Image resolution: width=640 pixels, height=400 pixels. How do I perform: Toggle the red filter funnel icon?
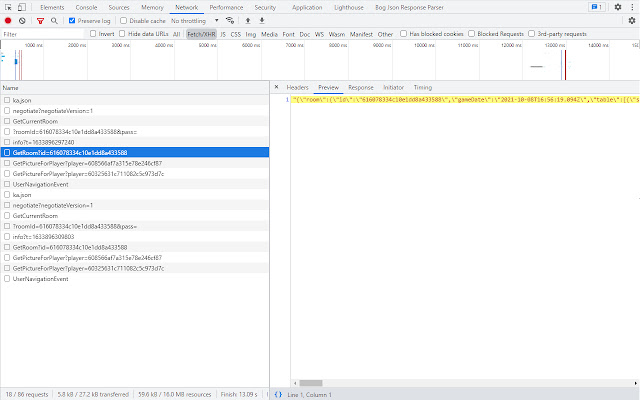pyautogui.click(x=40, y=20)
